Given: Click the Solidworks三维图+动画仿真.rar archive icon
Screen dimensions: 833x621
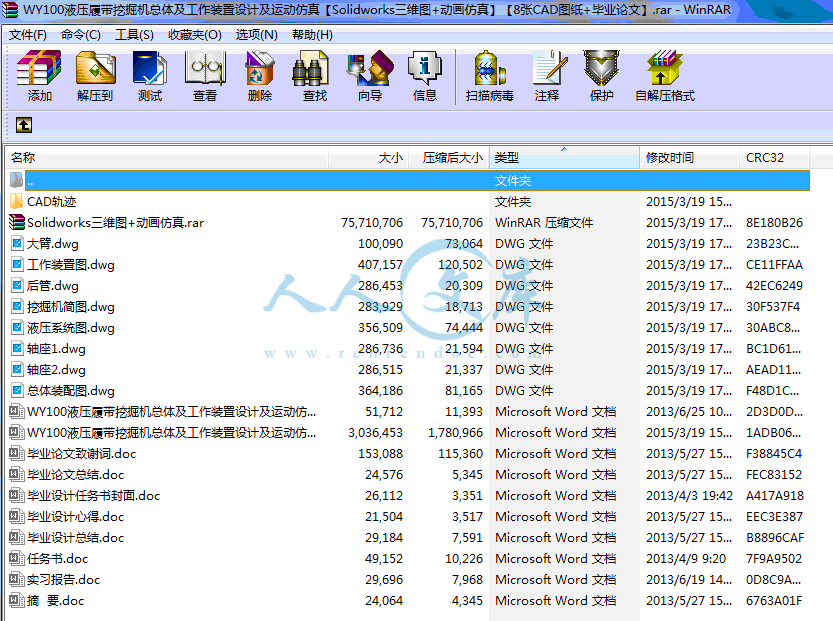Looking at the screenshot, I should [17, 223].
